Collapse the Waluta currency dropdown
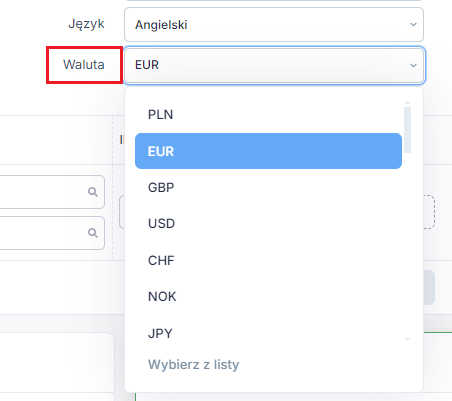 [274, 65]
